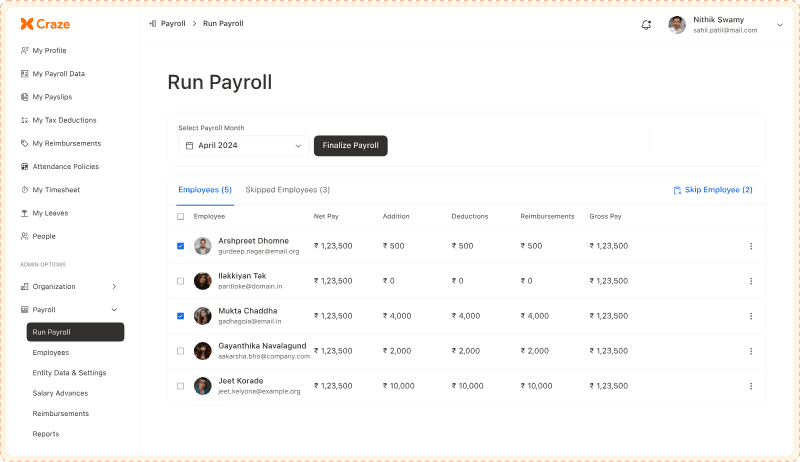Click Skip Employee (2) button
This screenshot has height=462, width=800.
(x=713, y=190)
